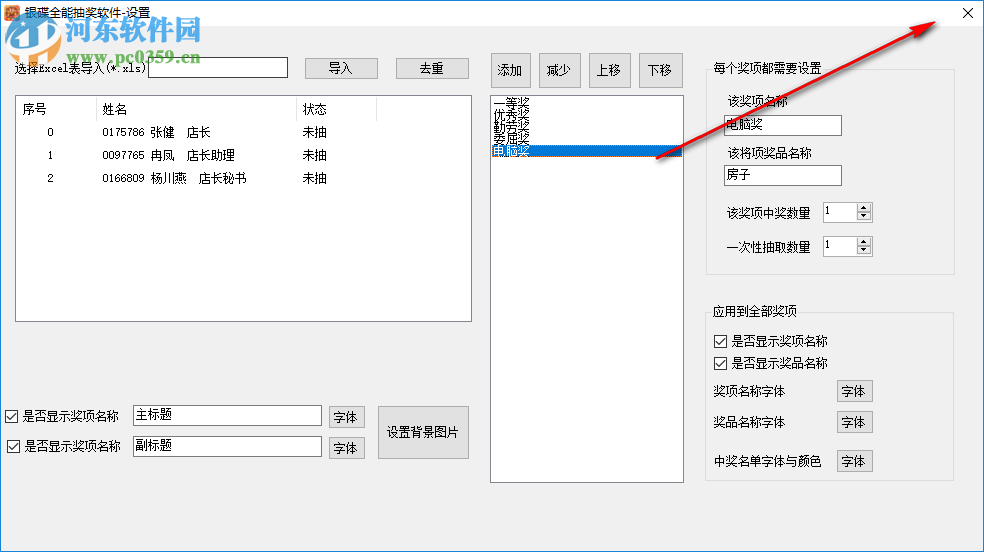The height and width of the screenshot is (552, 984).
Task: Select the highlighted 电脑奖 list entry
Action: (587, 151)
